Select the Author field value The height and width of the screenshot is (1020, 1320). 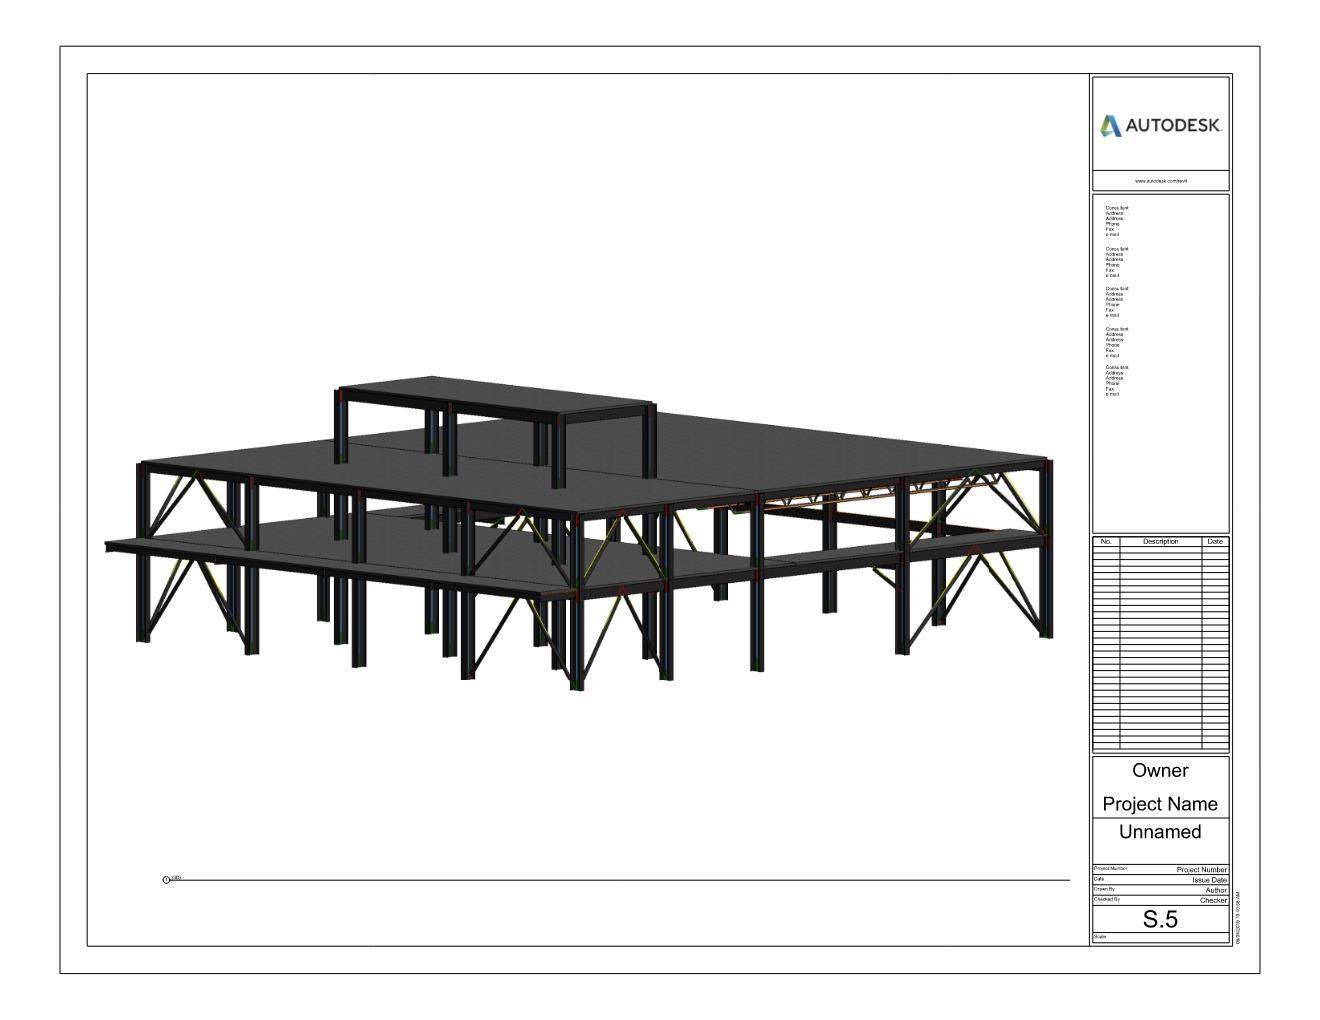click(1215, 890)
